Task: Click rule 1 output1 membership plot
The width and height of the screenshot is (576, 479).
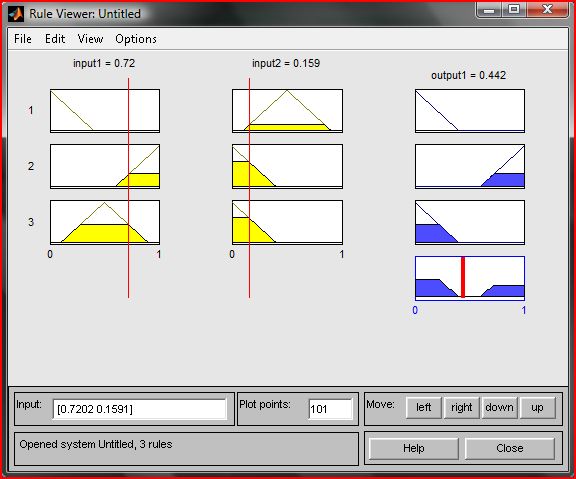Action: point(470,111)
